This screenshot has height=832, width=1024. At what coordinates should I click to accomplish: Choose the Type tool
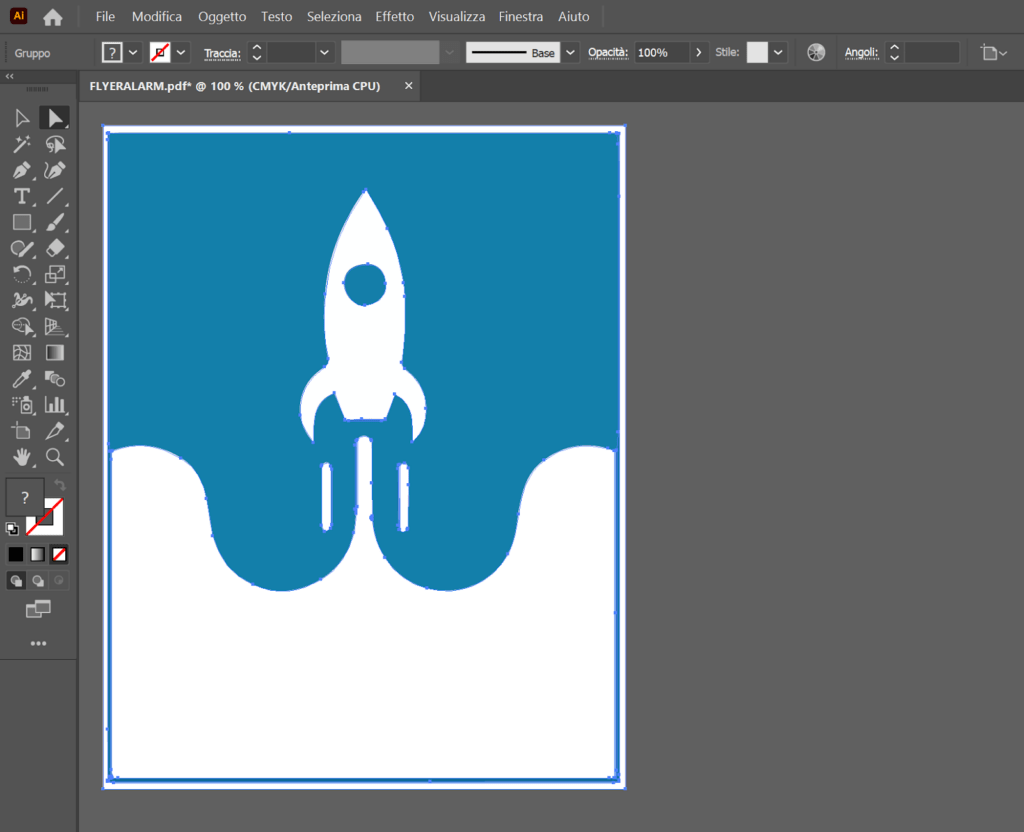(x=22, y=197)
